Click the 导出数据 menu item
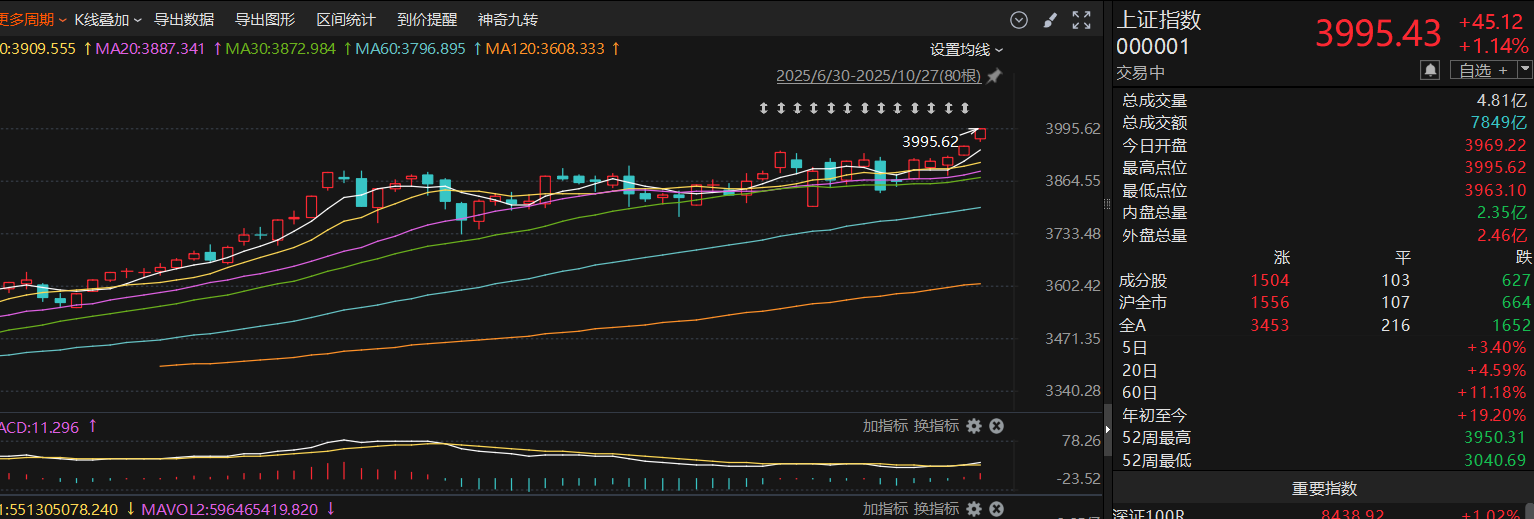The height and width of the screenshot is (519, 1534). 184,20
